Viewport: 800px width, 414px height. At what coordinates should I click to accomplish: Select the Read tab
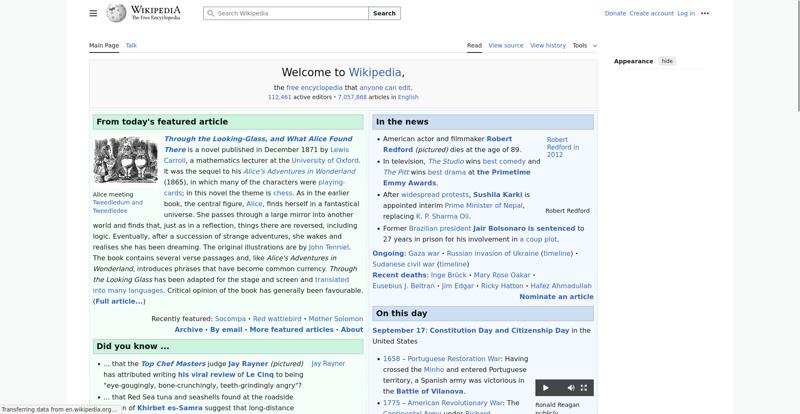474,45
